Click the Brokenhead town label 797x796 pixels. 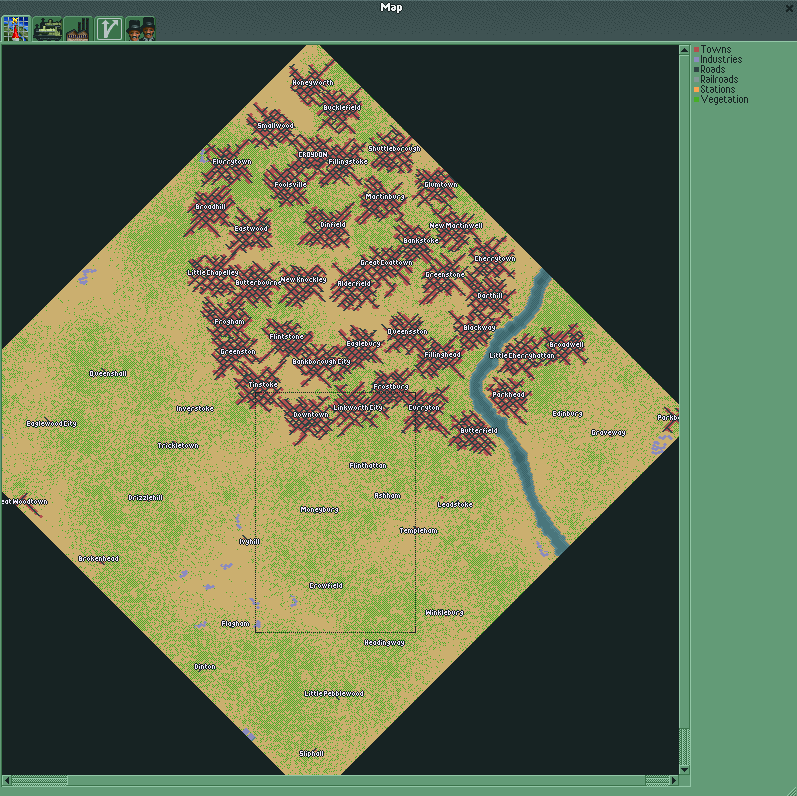click(x=99, y=559)
